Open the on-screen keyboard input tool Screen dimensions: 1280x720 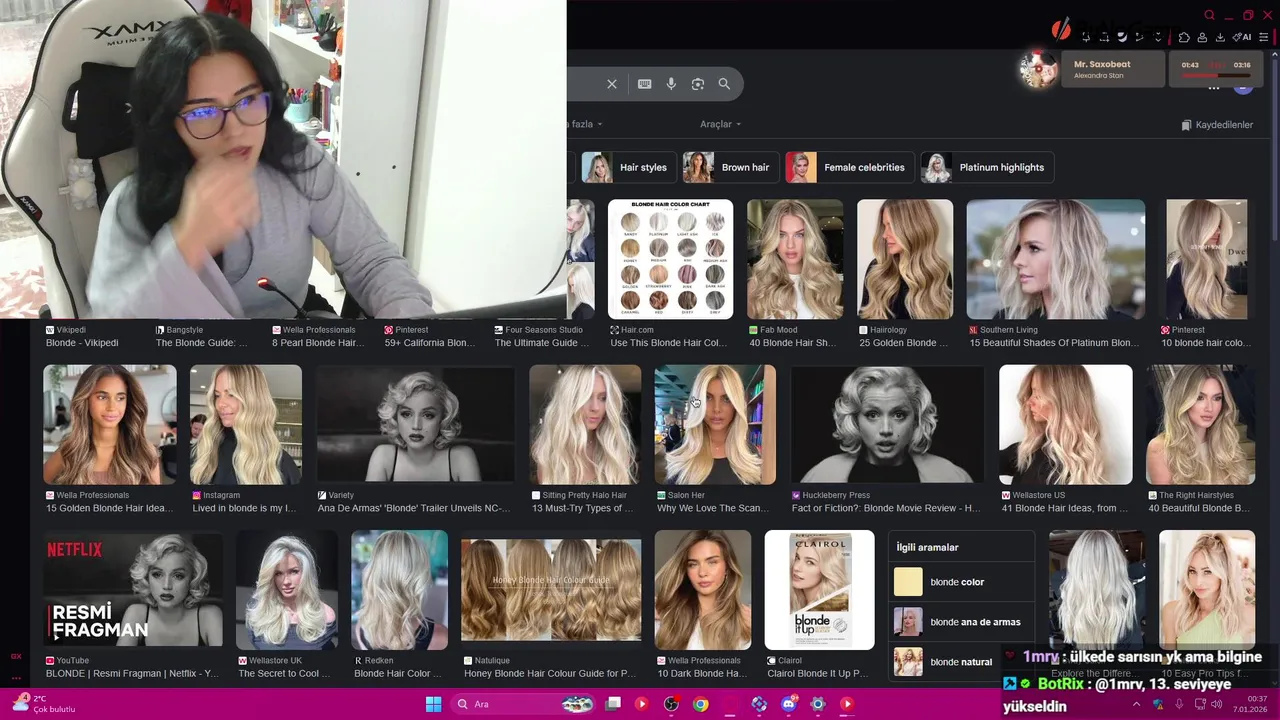pyautogui.click(x=644, y=84)
